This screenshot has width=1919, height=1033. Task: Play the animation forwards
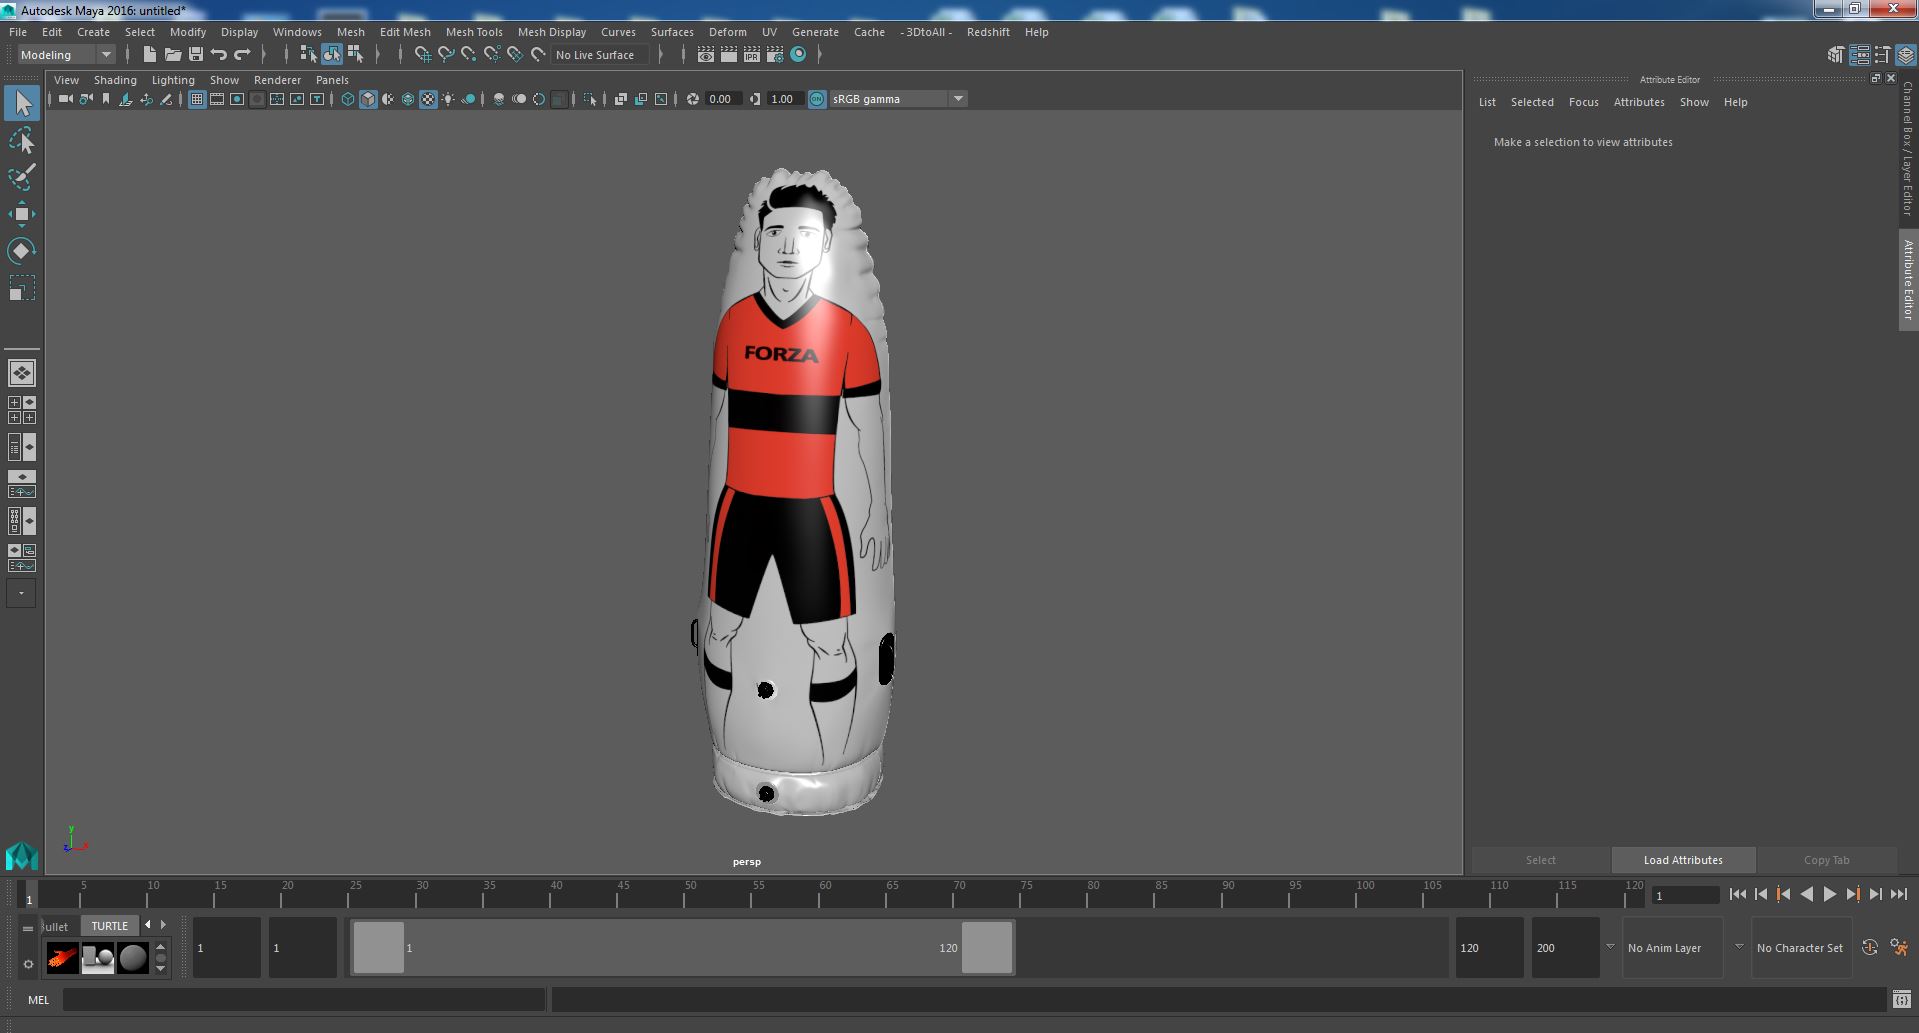pyautogui.click(x=1829, y=895)
